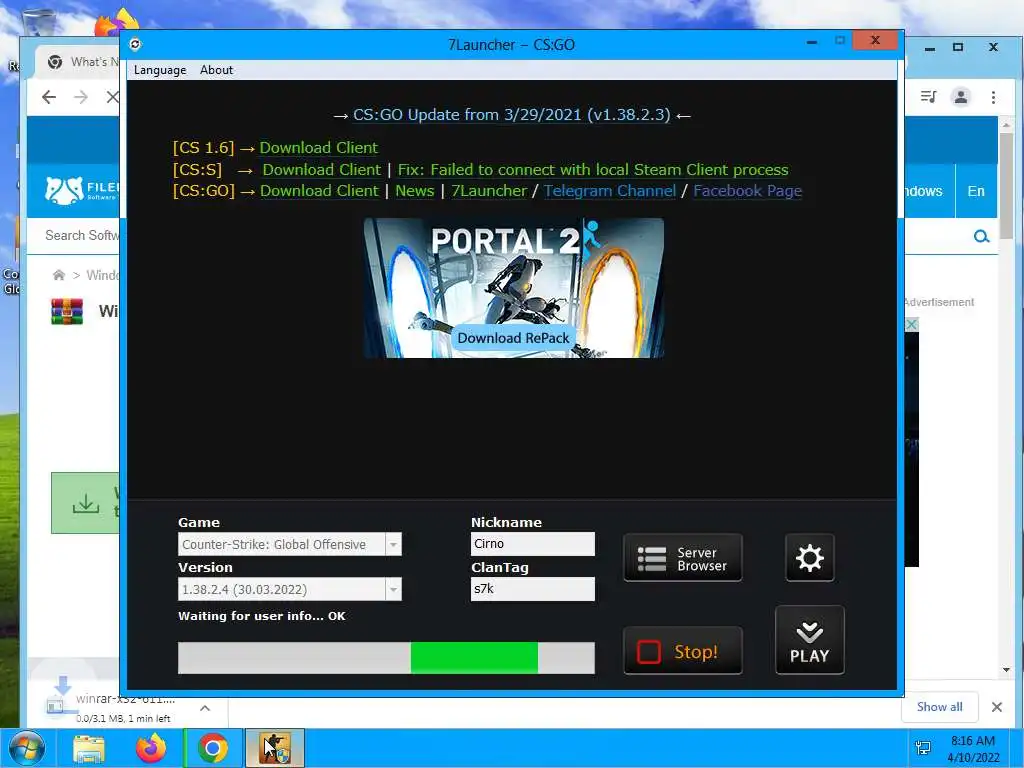
Task: Click the 7Launcher taskbar icon
Action: pos(275,748)
